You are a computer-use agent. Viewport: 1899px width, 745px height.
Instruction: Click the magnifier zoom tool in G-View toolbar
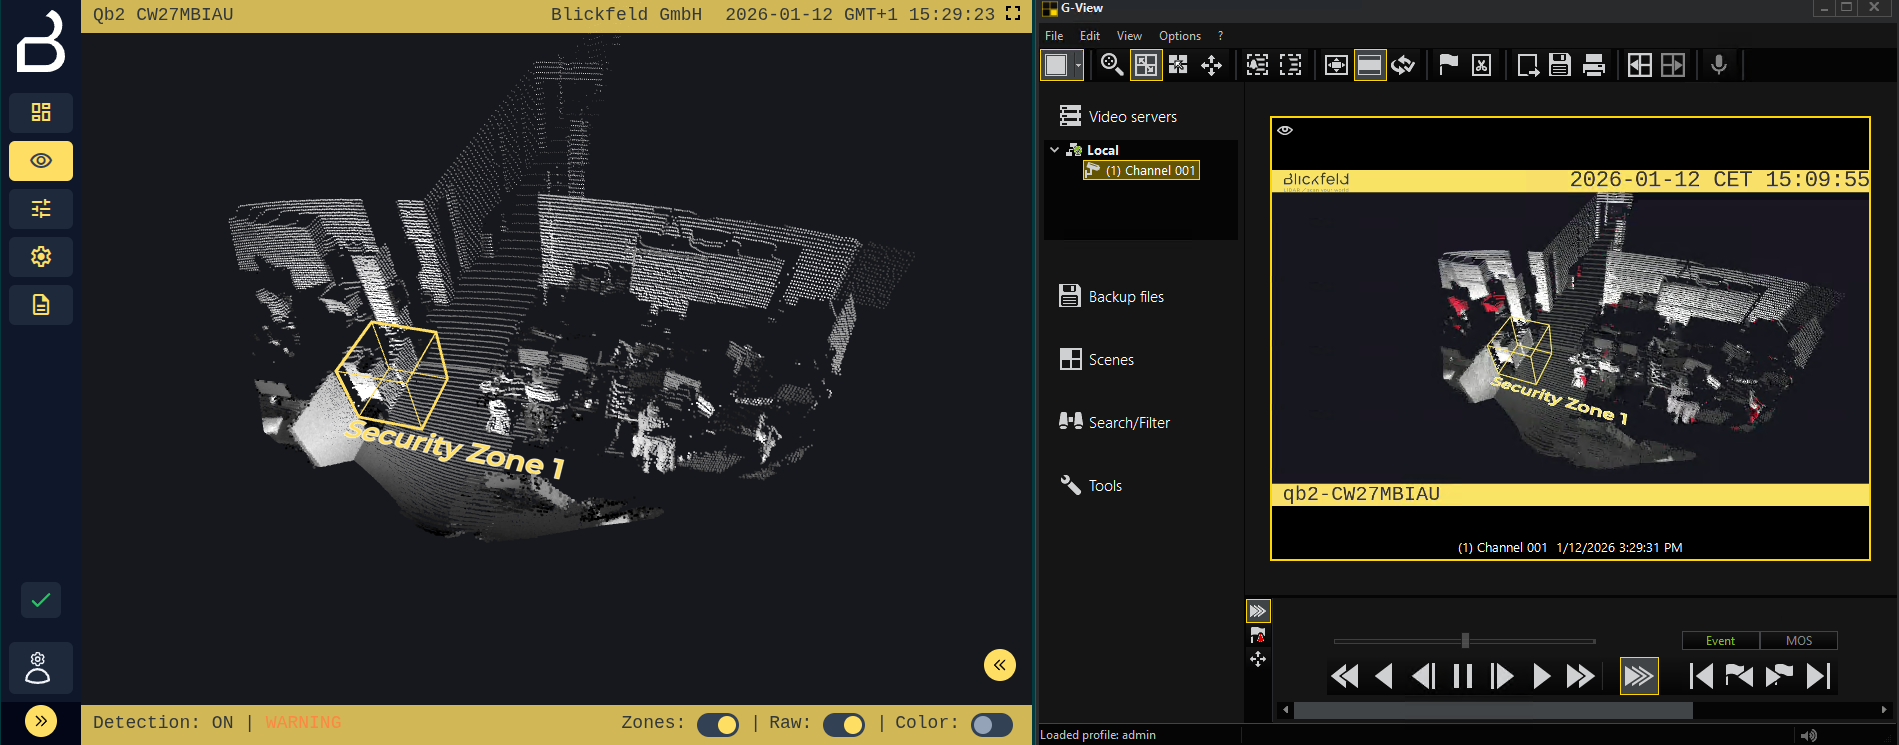point(1111,65)
